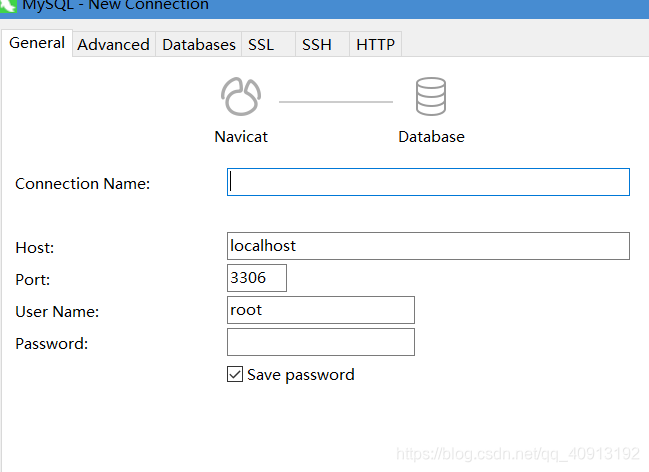
Task: Click the 'Host:' label
Action: (34, 248)
